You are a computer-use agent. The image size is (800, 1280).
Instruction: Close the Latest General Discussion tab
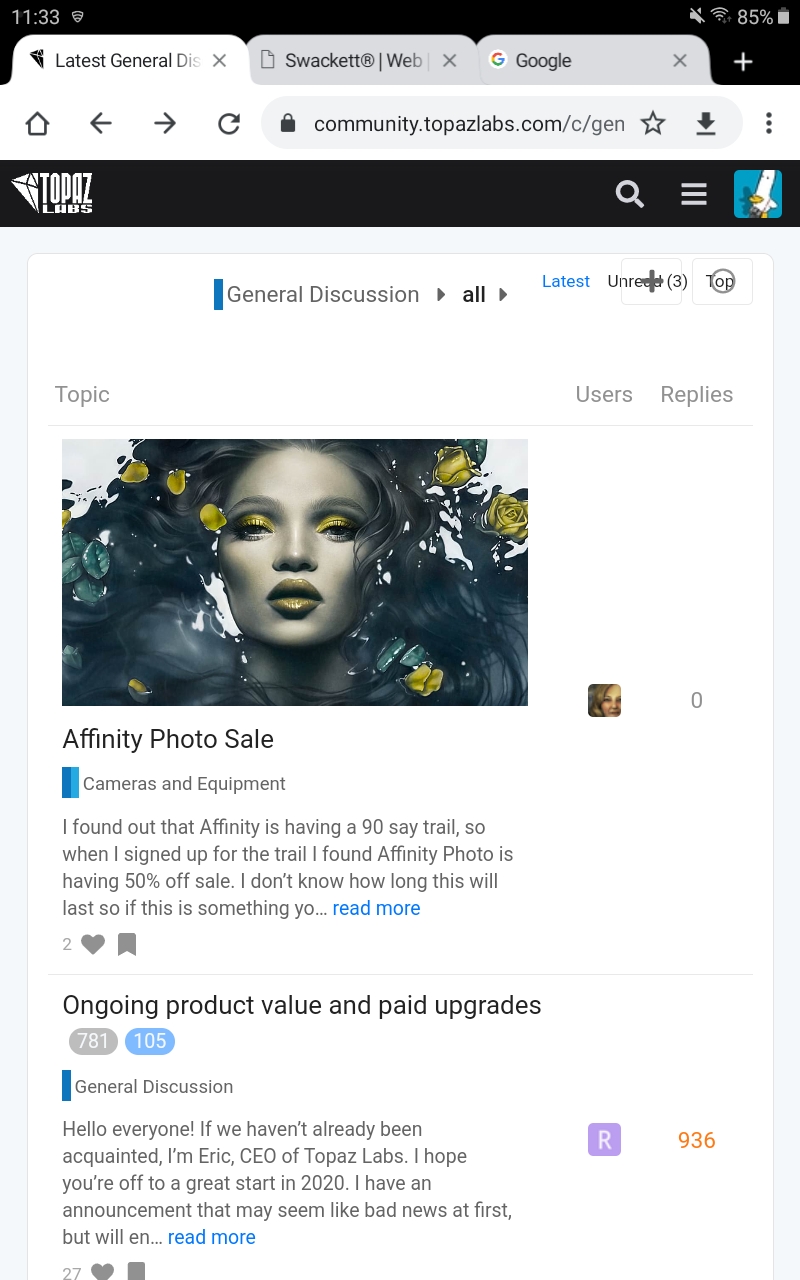[x=219, y=61]
